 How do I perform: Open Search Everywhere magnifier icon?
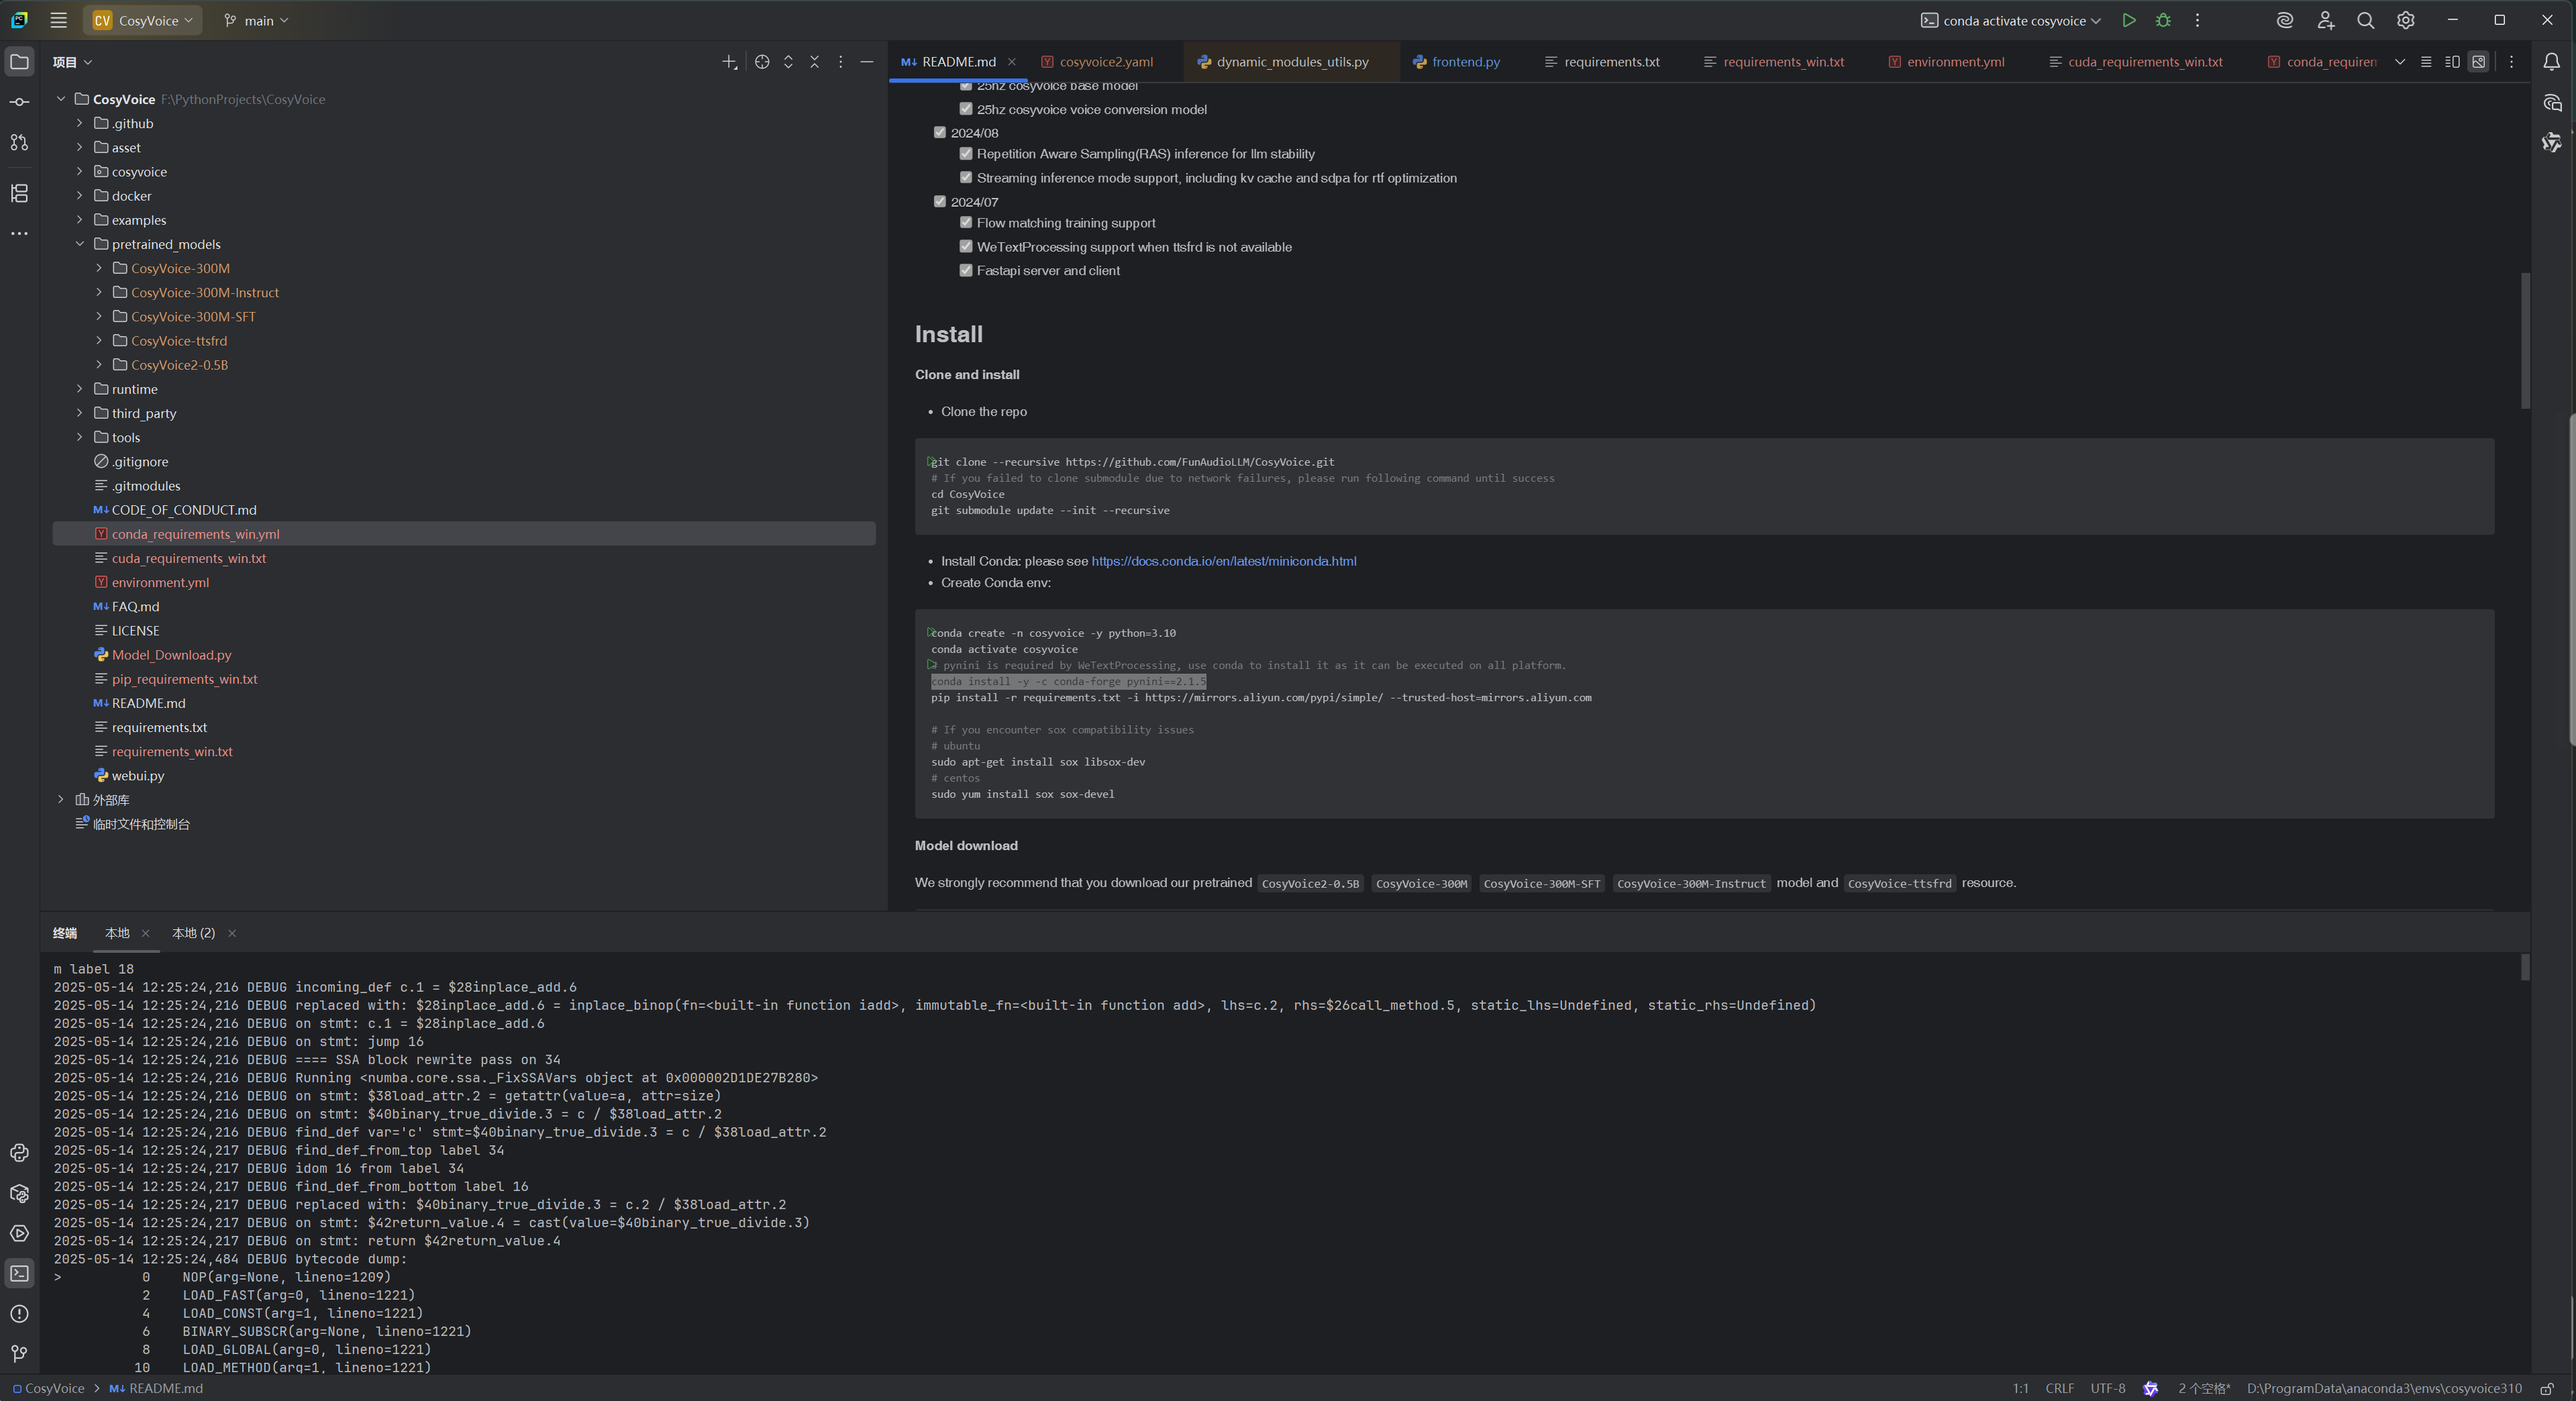2365,20
